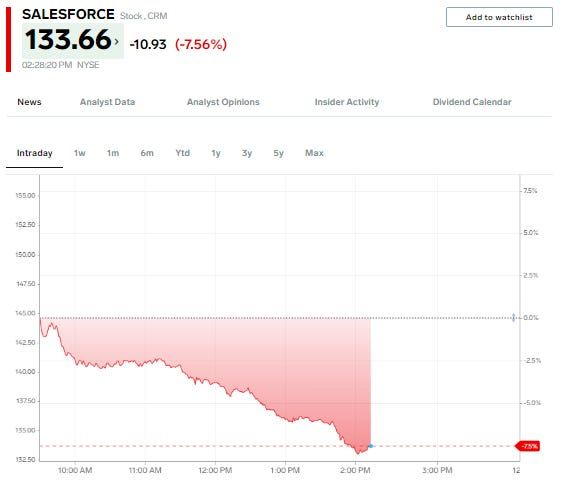
Task: Add Salesforce to watchlist
Action: click(x=499, y=17)
